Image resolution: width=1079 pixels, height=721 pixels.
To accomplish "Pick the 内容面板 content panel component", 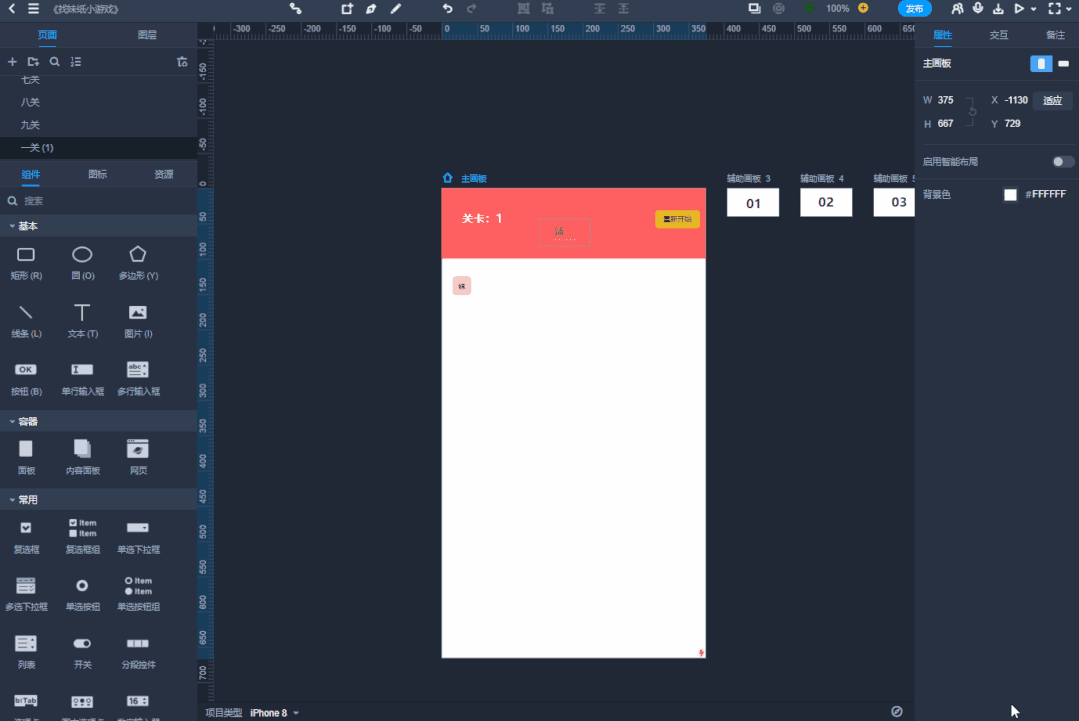I will (82, 458).
